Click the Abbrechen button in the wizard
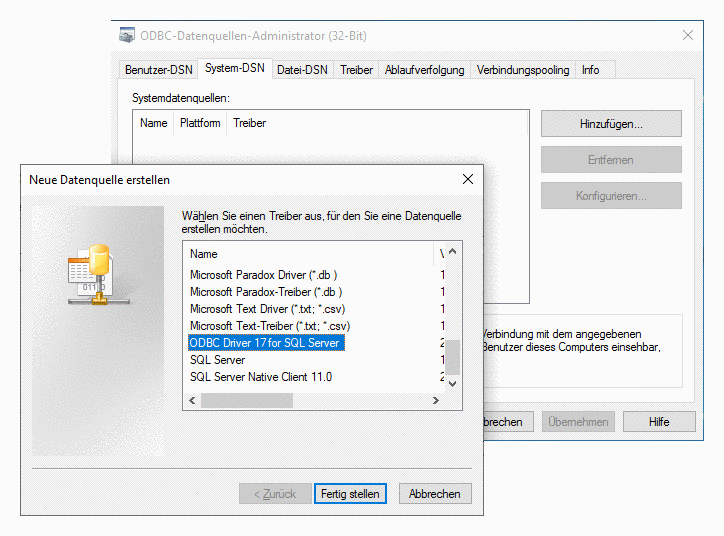Image resolution: width=724 pixels, height=536 pixels. [x=435, y=494]
